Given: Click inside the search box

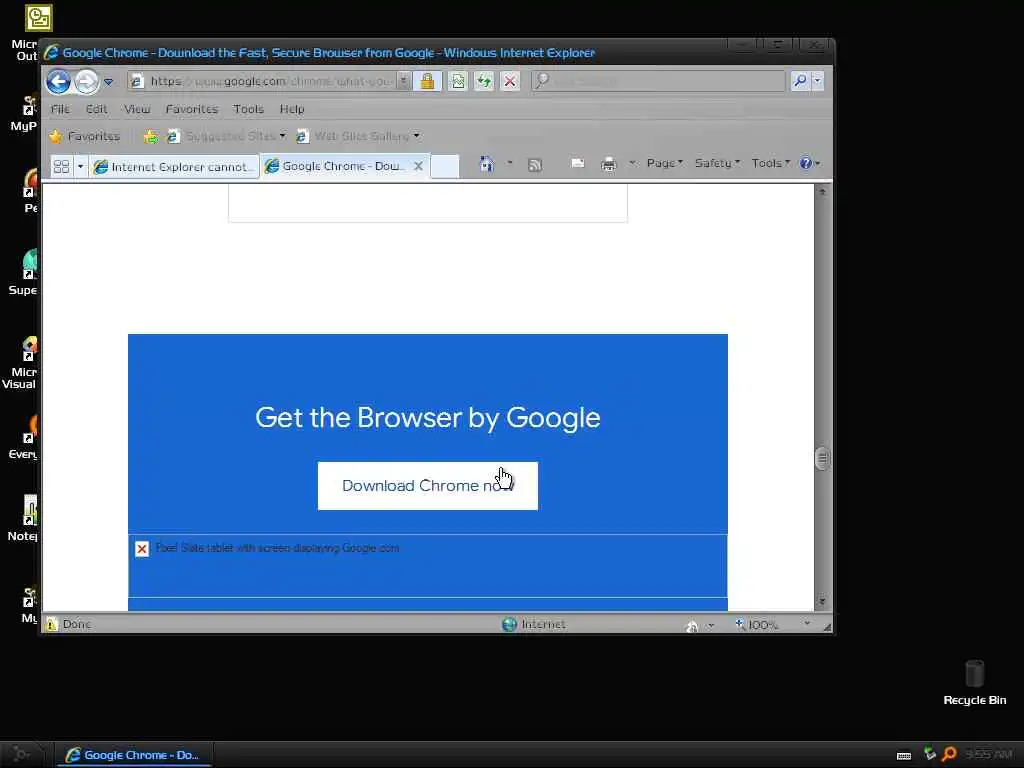Looking at the screenshot, I should click(x=660, y=81).
